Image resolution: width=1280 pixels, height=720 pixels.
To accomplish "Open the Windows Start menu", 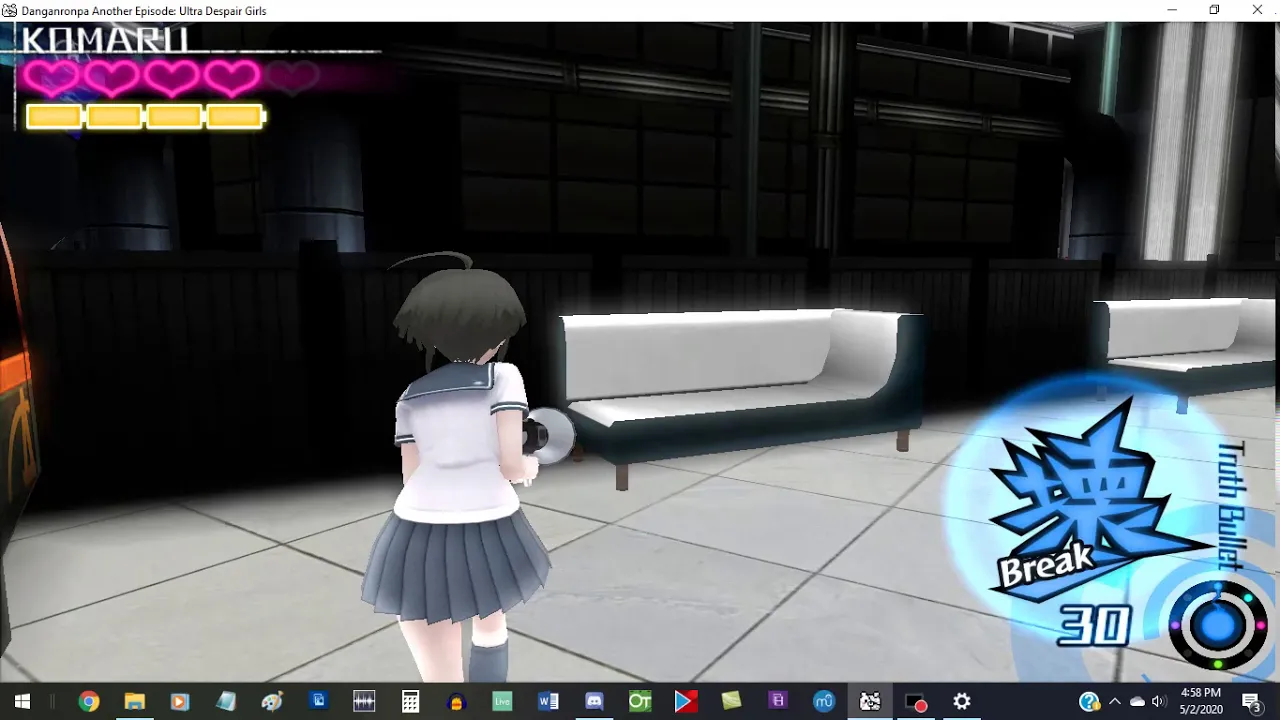I will tap(22, 702).
